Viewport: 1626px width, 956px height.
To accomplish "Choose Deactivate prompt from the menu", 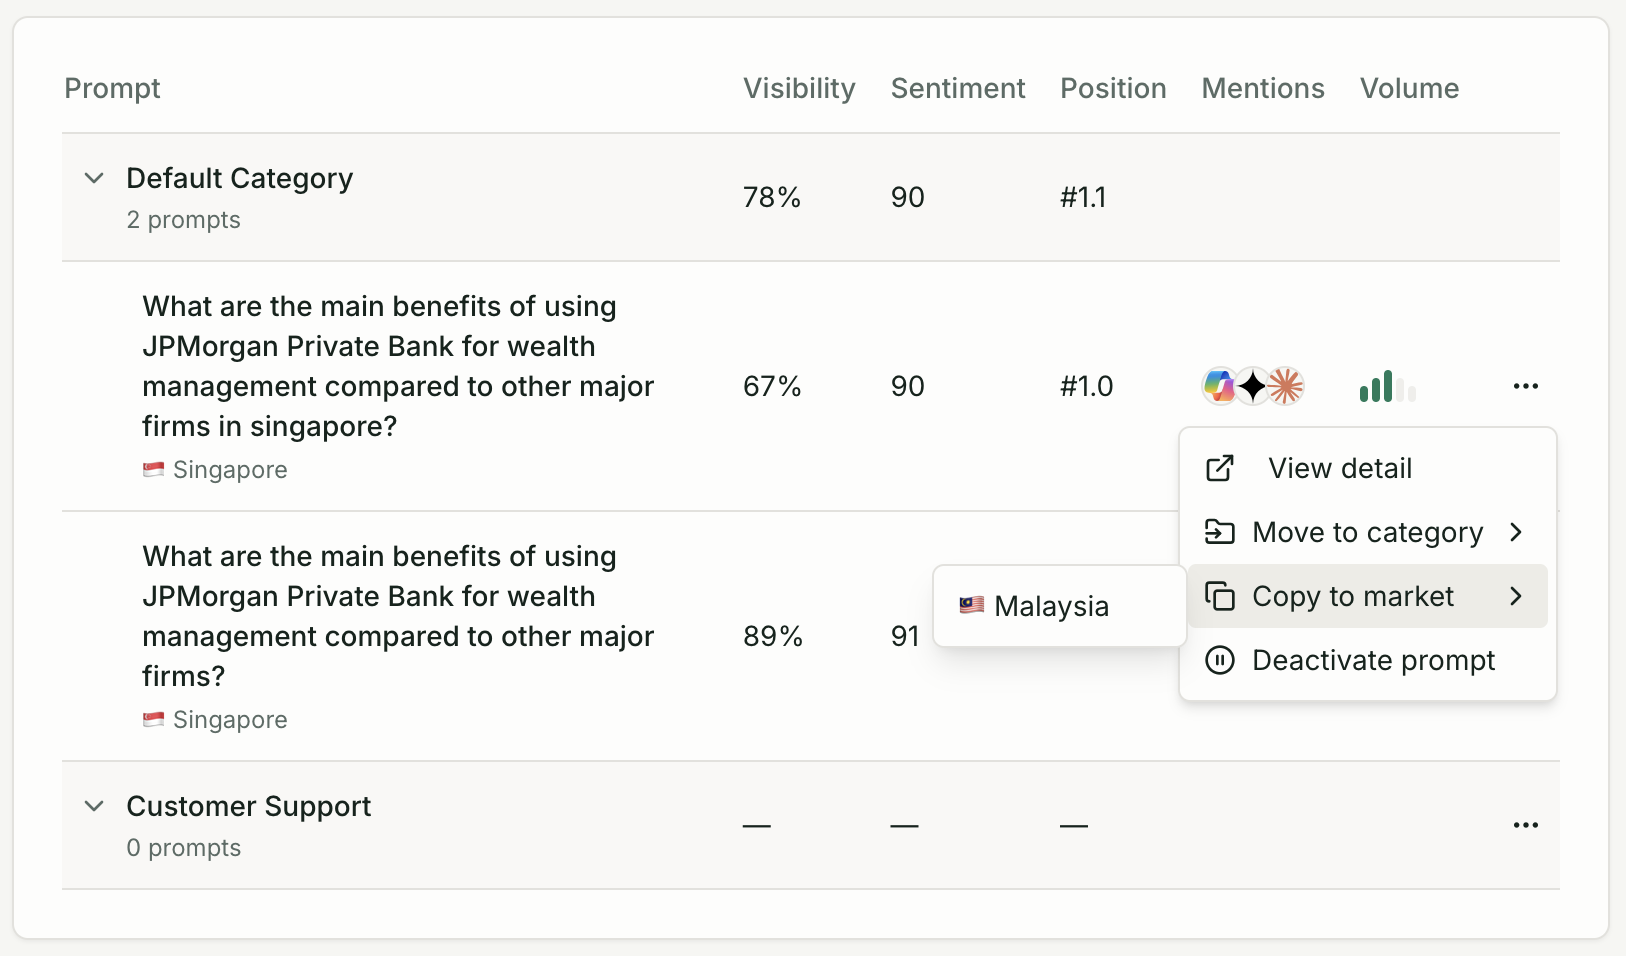I will point(1368,660).
